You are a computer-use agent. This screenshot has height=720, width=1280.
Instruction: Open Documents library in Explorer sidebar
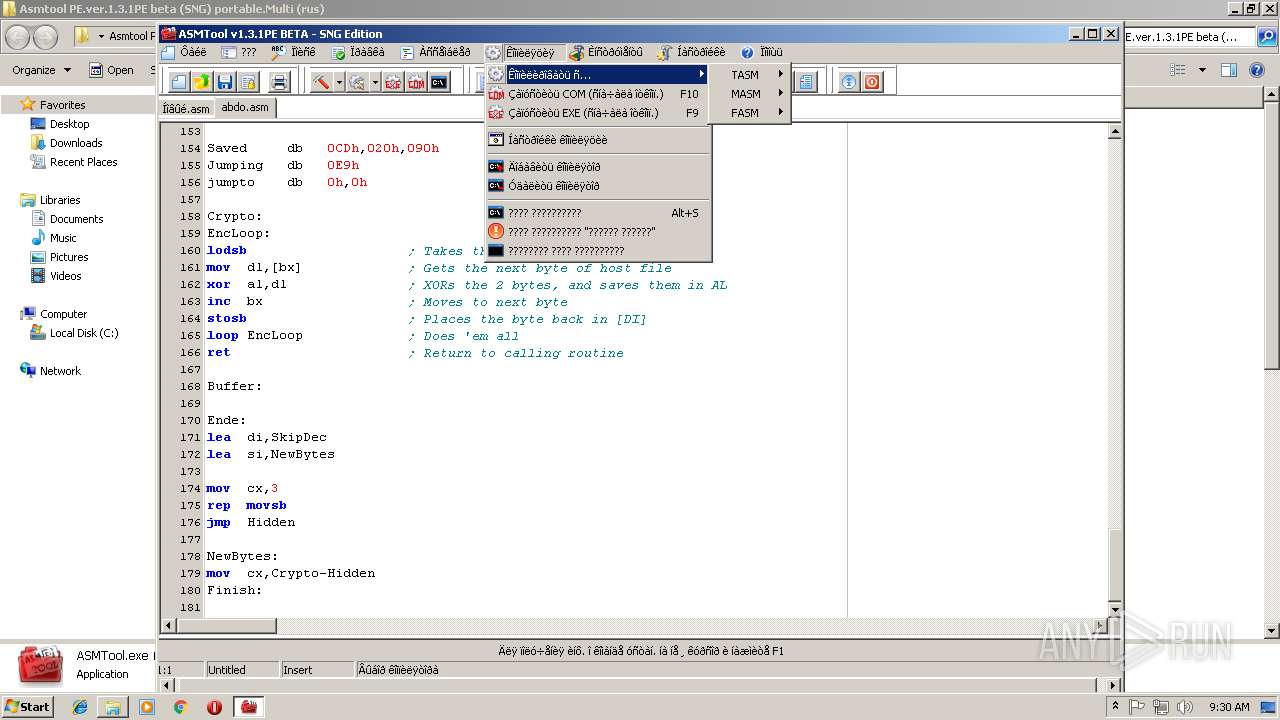click(76, 219)
